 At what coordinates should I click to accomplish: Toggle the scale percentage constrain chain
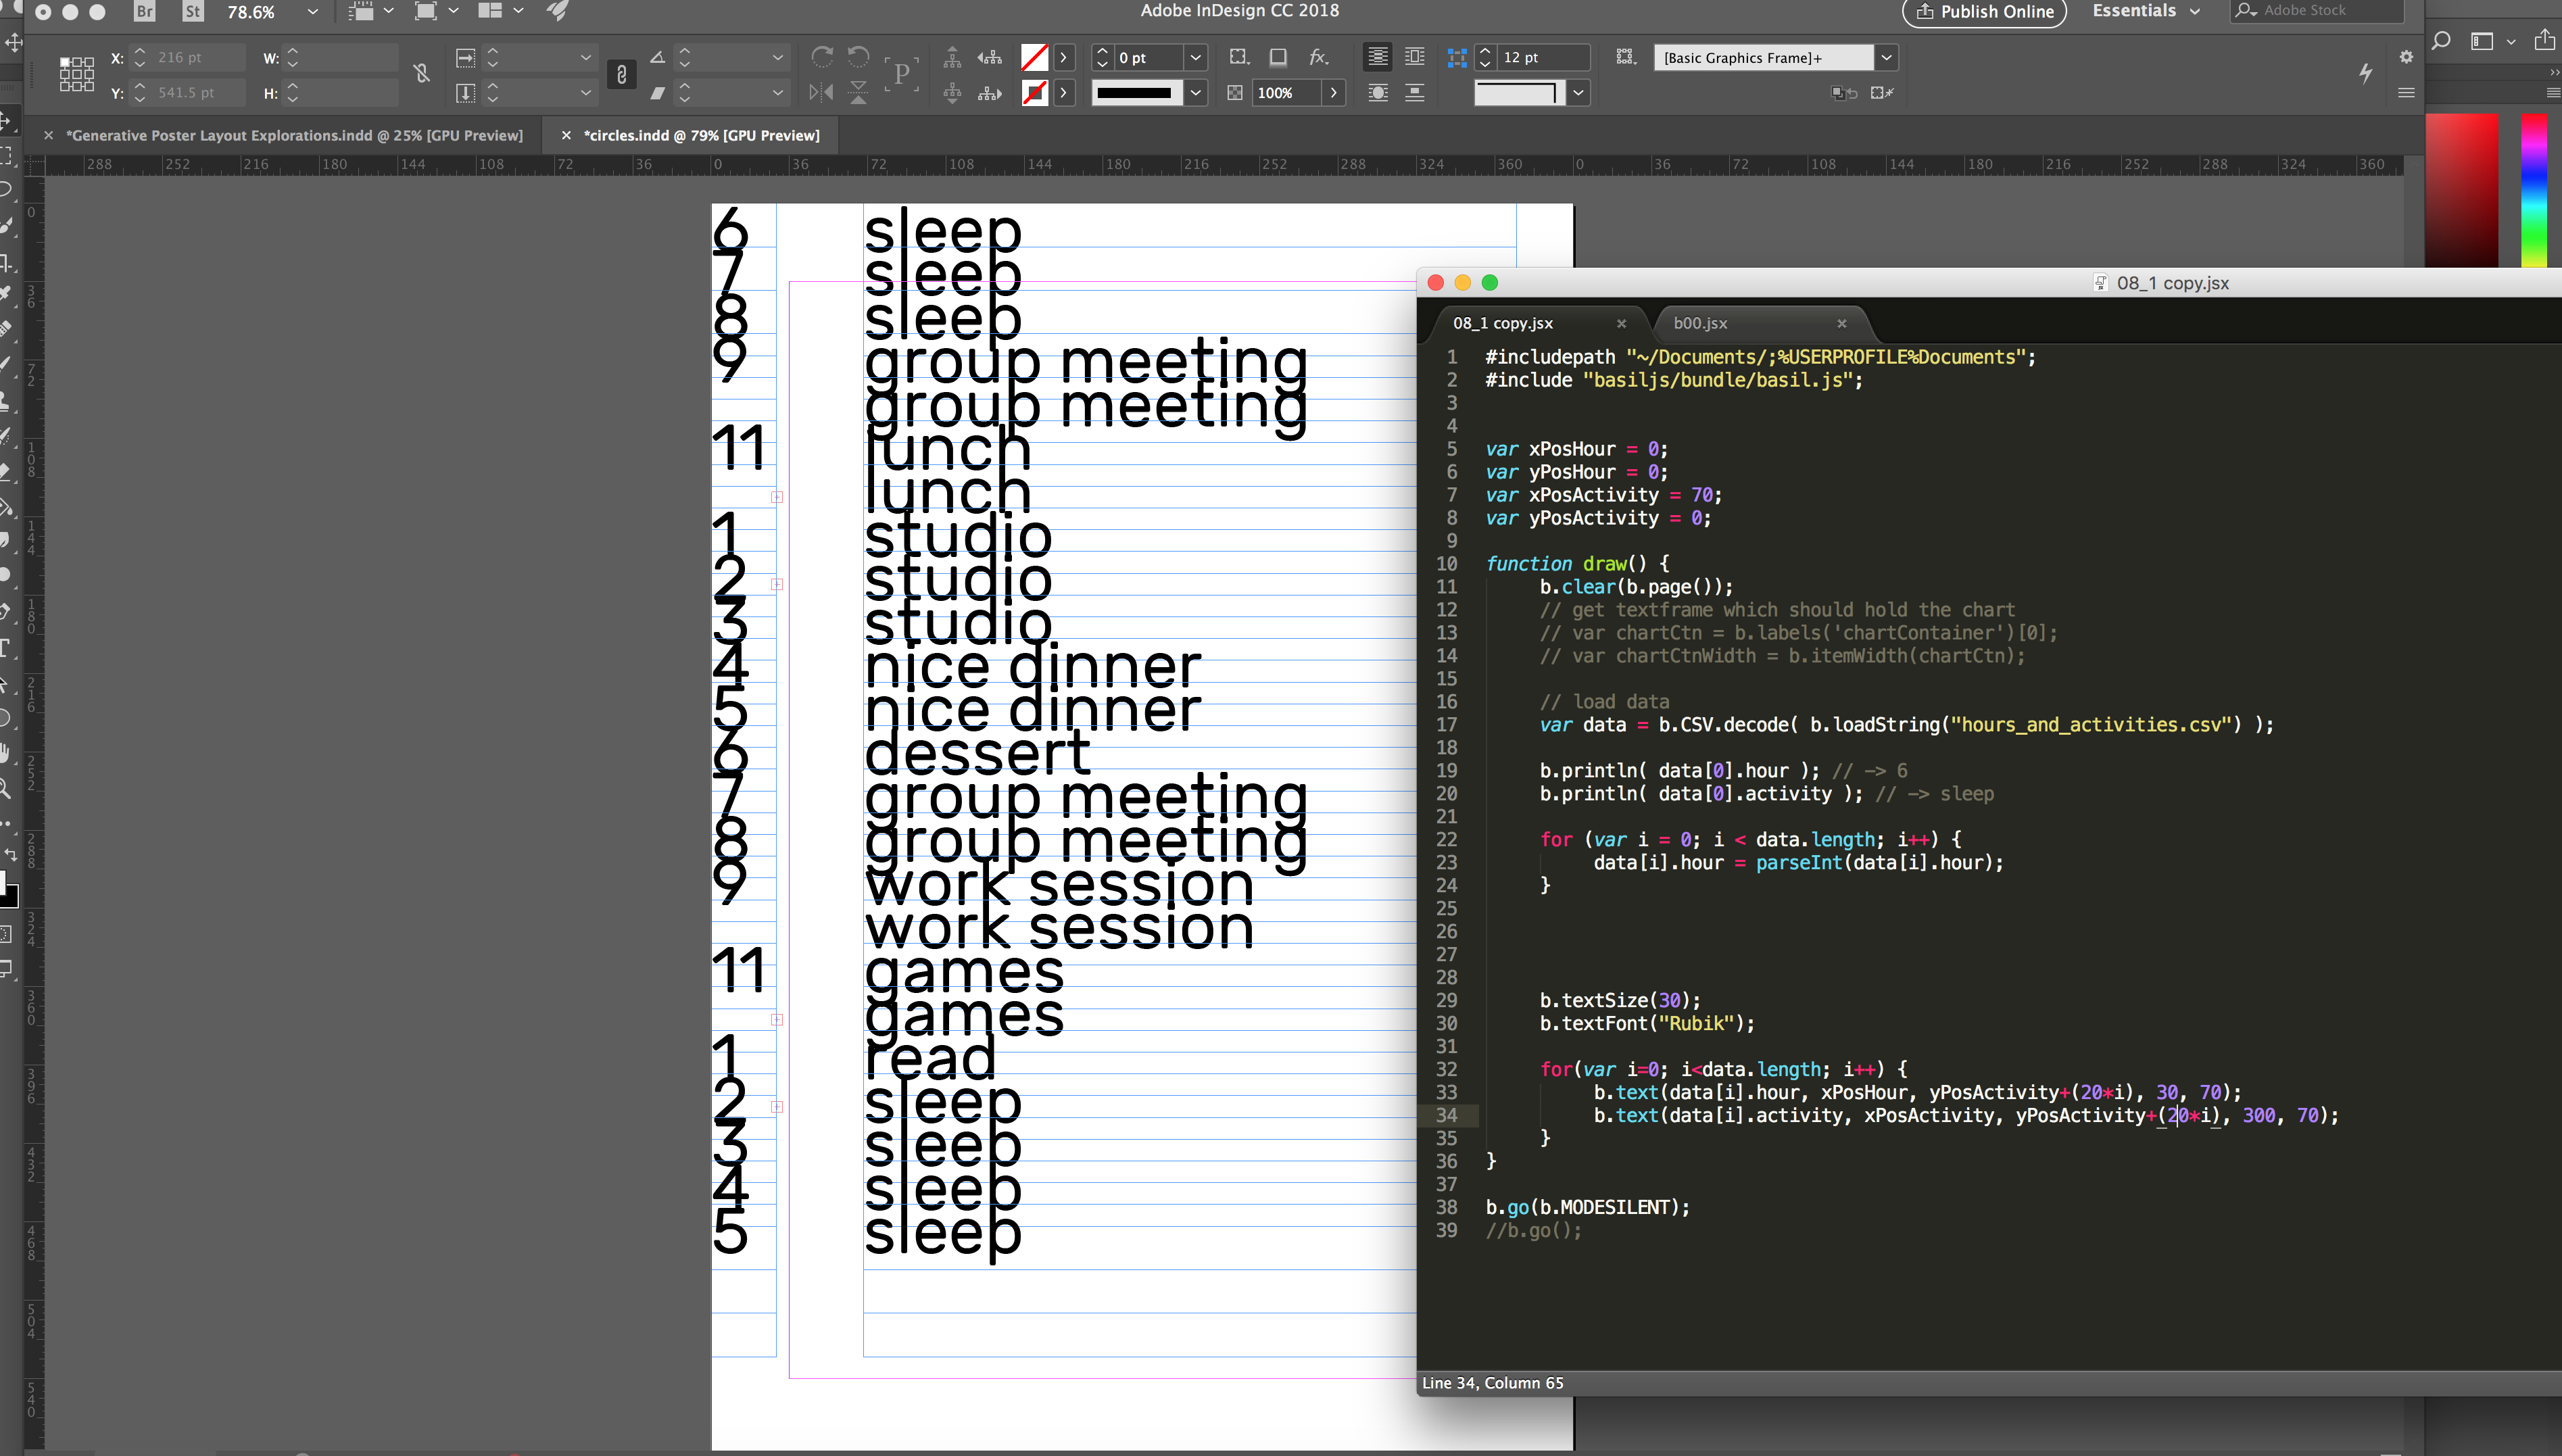point(621,74)
